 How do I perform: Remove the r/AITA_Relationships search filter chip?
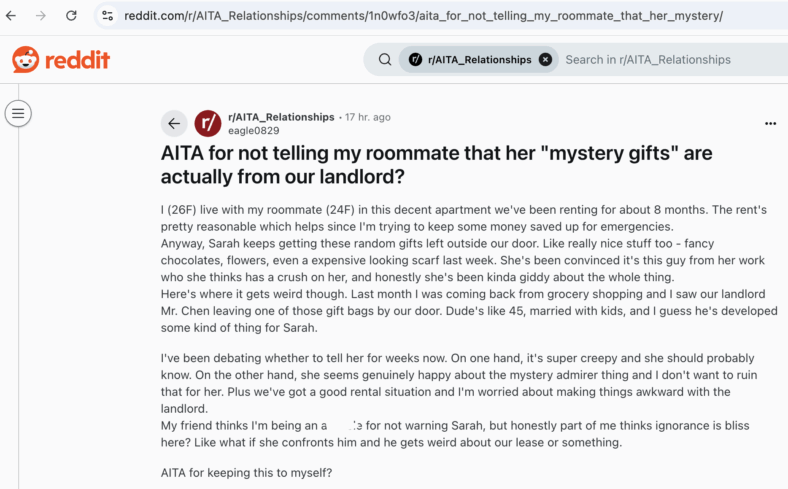545,59
